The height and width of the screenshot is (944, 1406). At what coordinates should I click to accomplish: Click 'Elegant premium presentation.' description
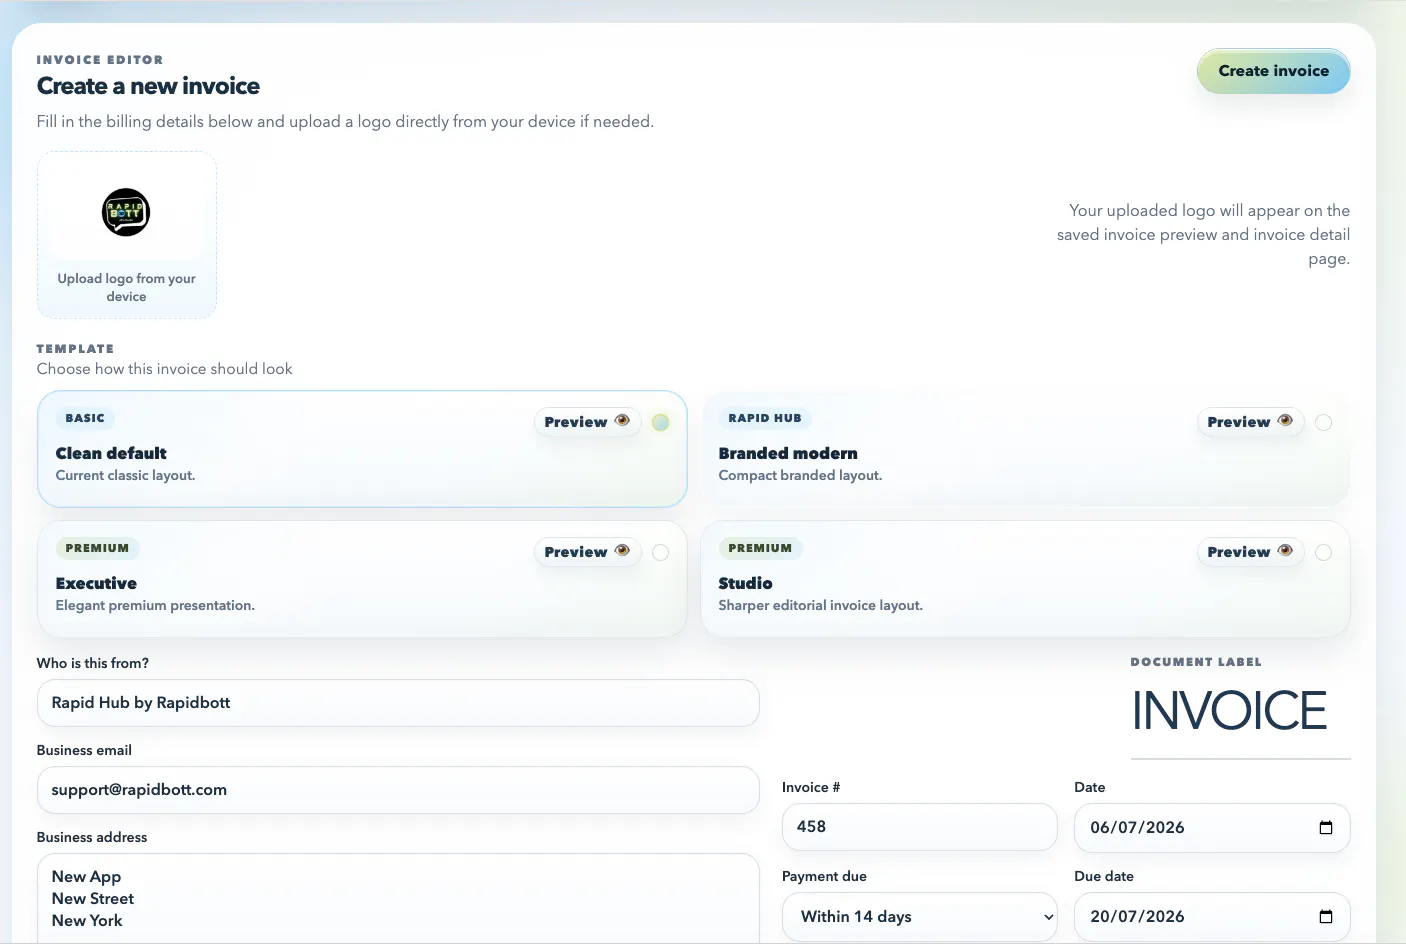(x=155, y=605)
